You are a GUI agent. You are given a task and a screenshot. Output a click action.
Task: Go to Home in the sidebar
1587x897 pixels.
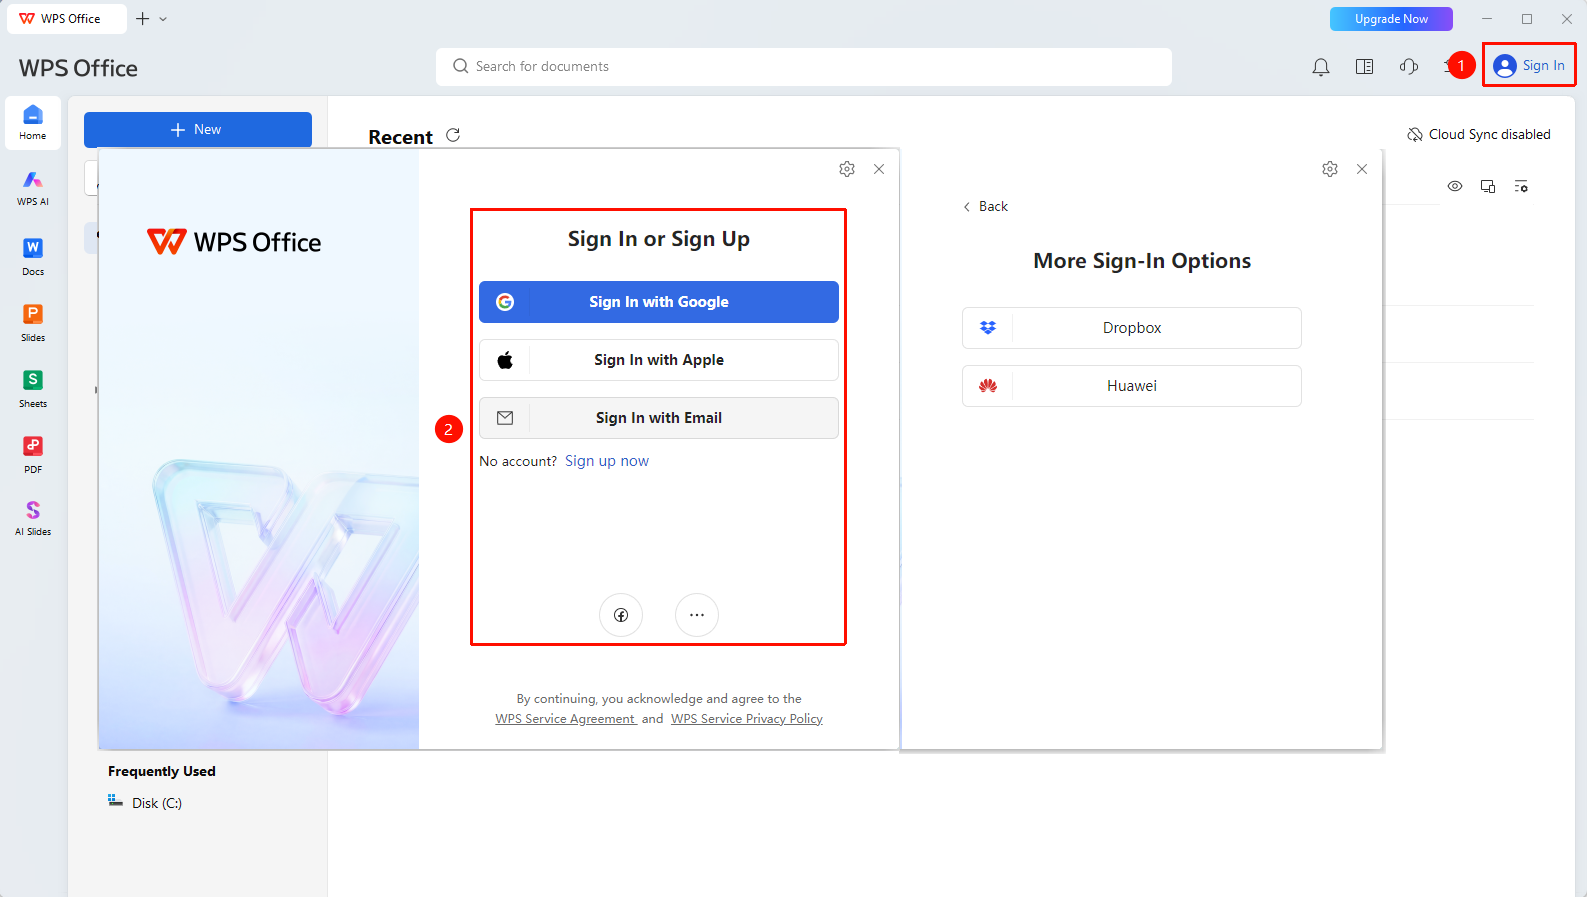point(33,122)
